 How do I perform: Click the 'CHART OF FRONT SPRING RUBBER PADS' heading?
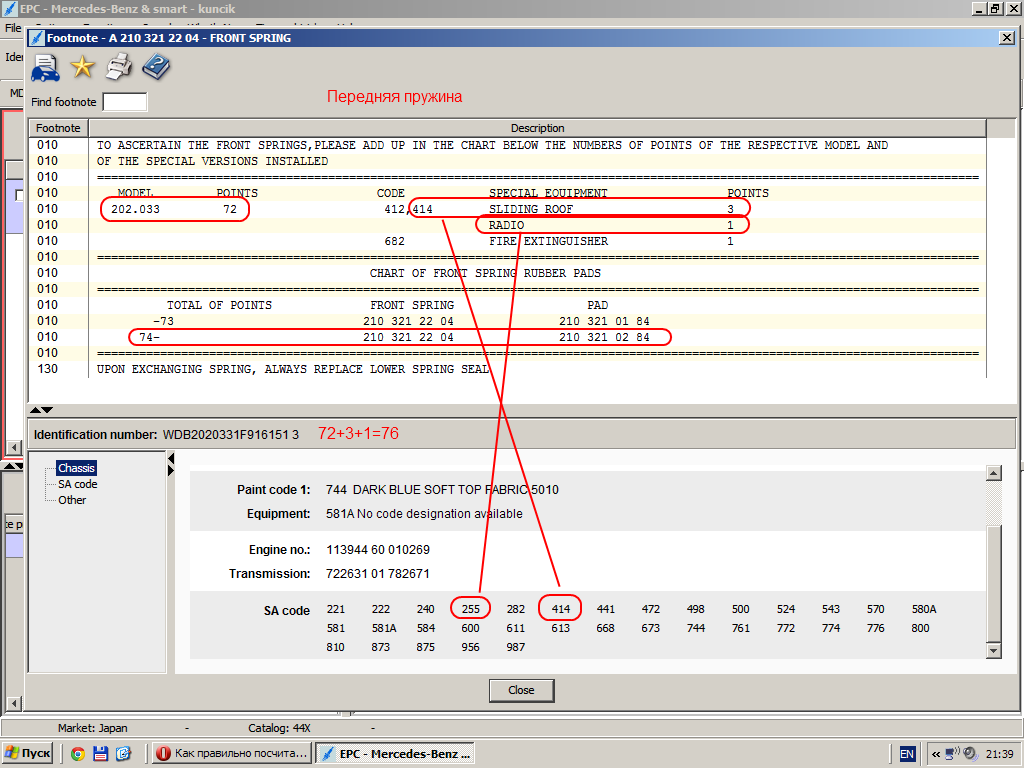(485, 273)
